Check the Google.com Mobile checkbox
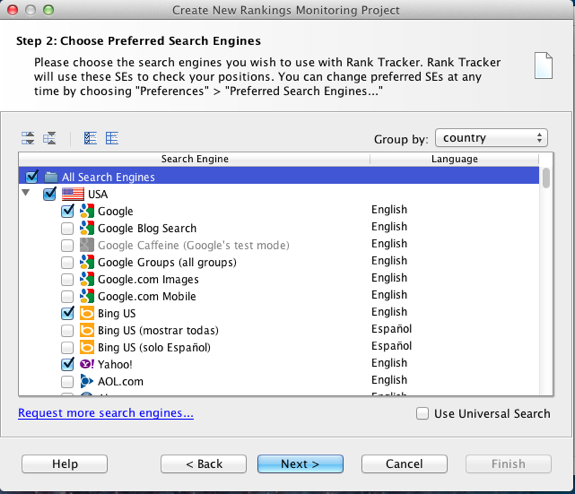The image size is (575, 494). [67, 296]
